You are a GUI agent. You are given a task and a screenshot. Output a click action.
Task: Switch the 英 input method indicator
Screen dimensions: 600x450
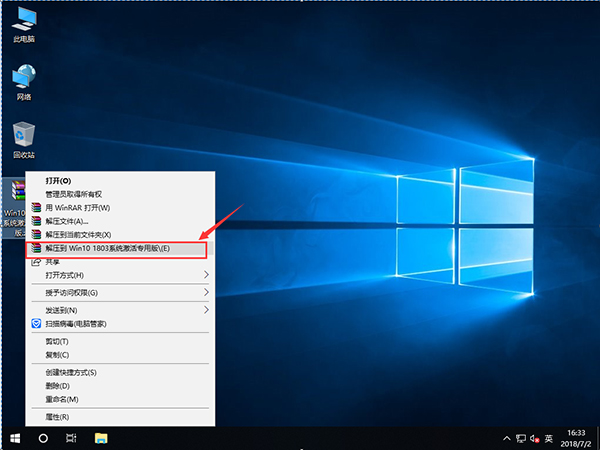[x=549, y=439]
